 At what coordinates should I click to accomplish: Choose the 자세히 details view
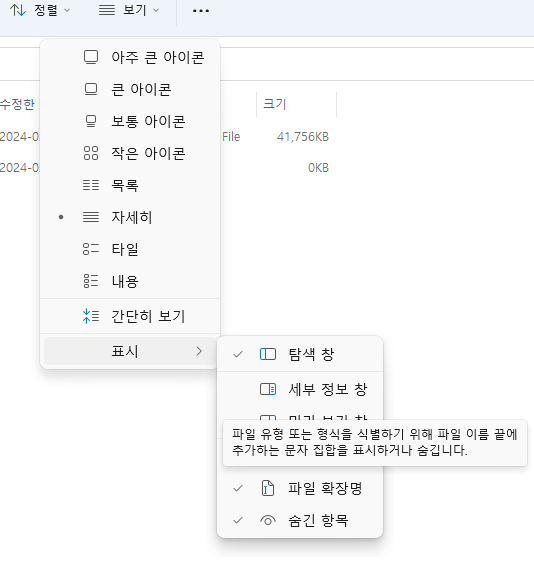pos(130,217)
